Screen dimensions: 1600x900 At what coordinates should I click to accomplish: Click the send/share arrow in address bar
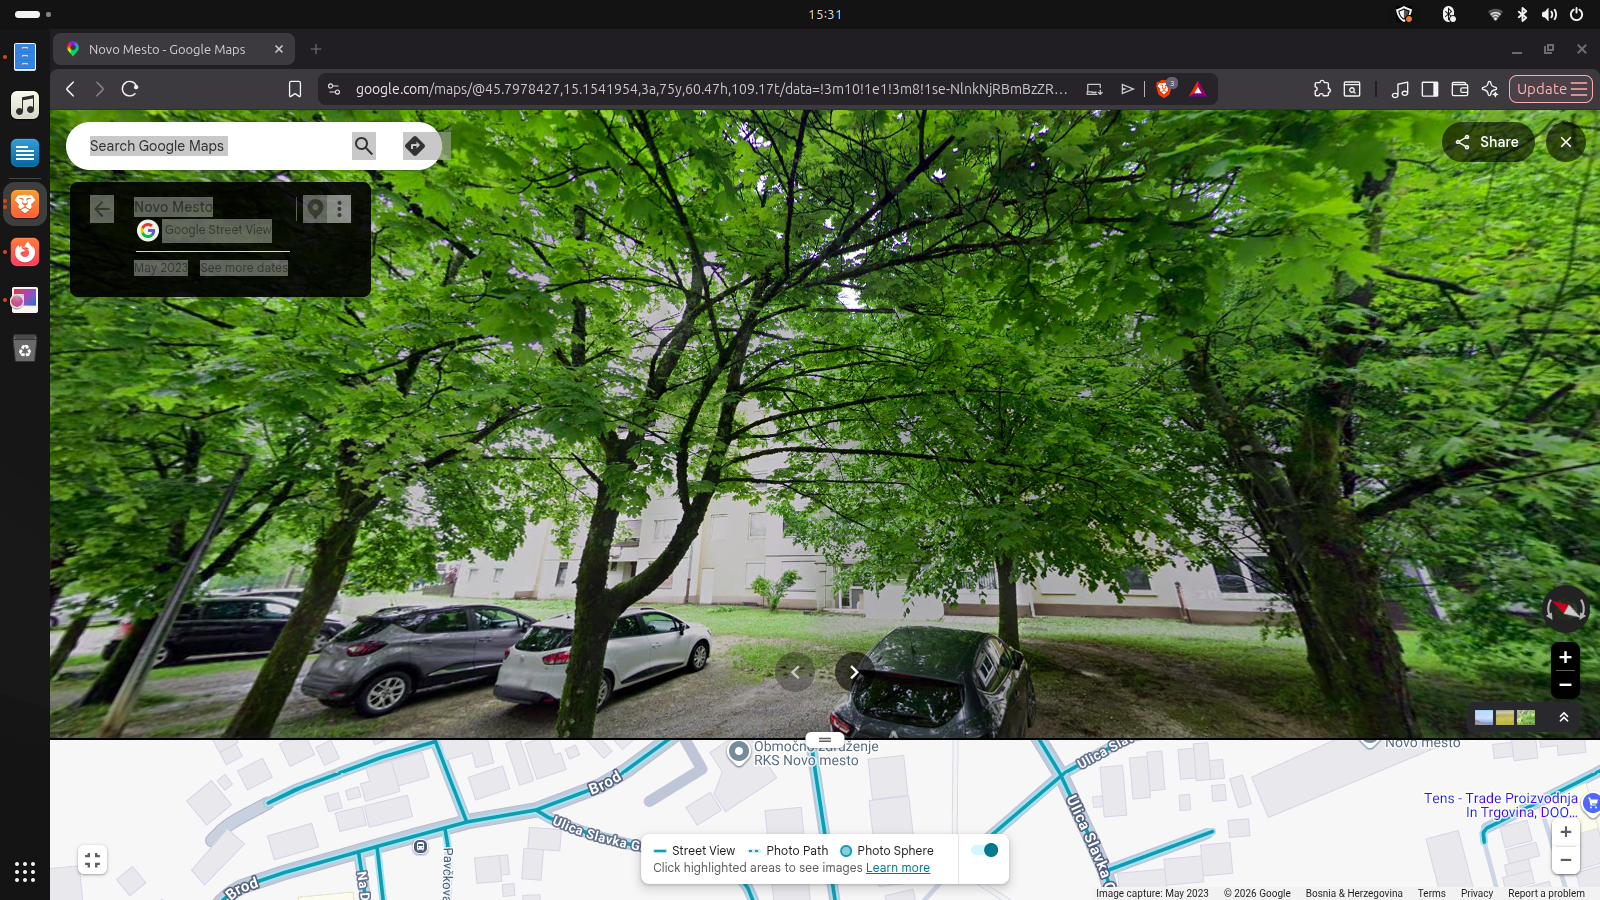(1128, 89)
